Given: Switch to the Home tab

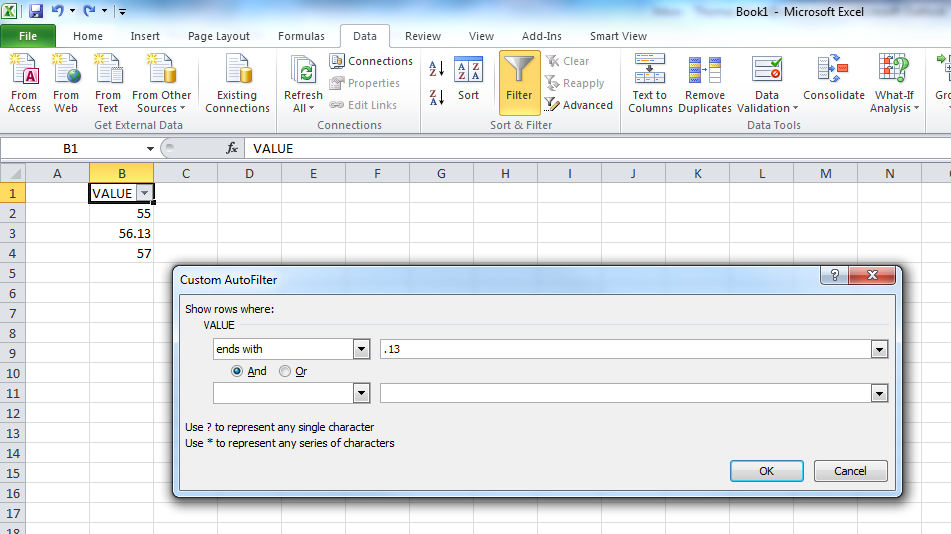Looking at the screenshot, I should tap(88, 36).
